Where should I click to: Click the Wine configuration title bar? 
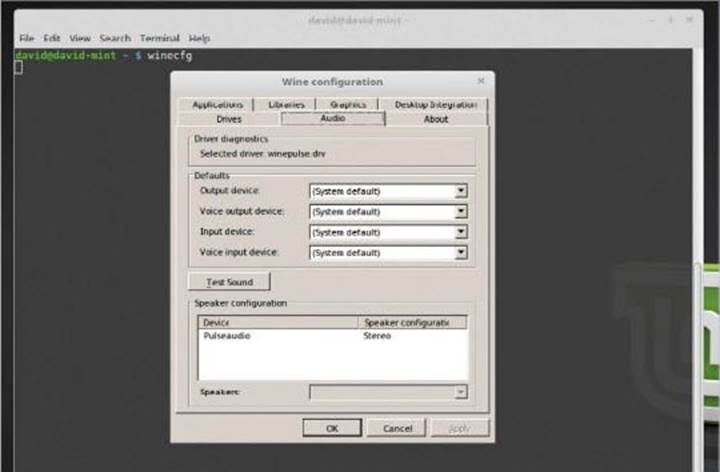[332, 82]
